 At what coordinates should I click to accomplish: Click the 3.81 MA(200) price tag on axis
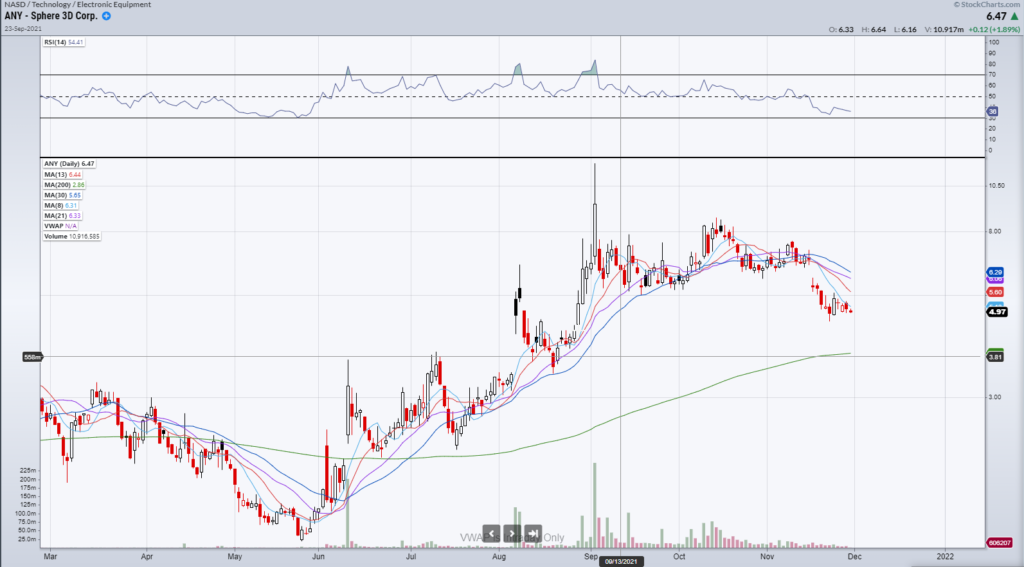coord(995,356)
